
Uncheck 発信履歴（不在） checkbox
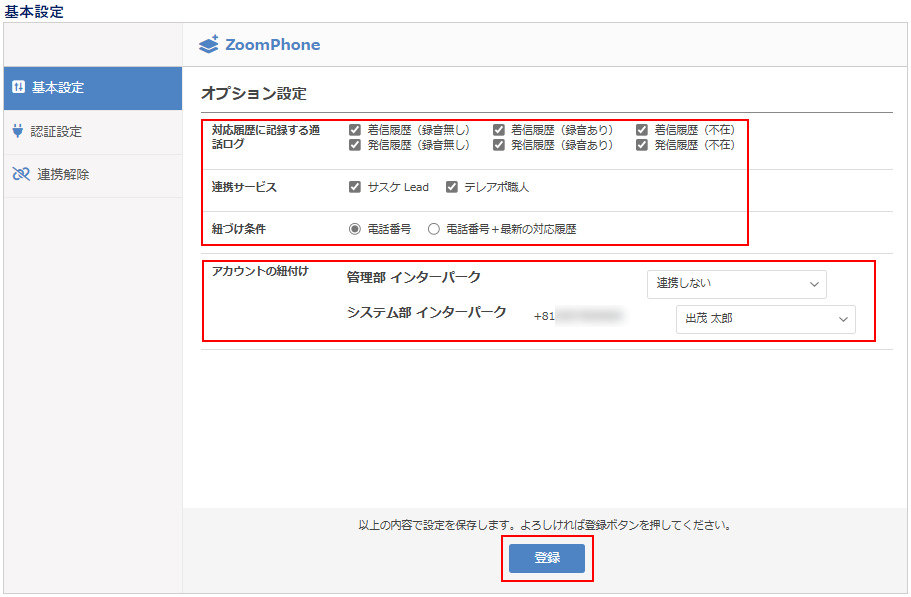(642, 145)
